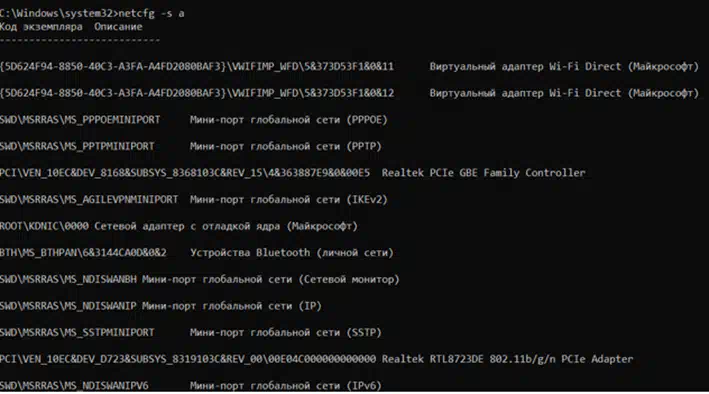This screenshot has width=709, height=394.
Task: Click the netcfg -s a command text
Action: [151, 14]
